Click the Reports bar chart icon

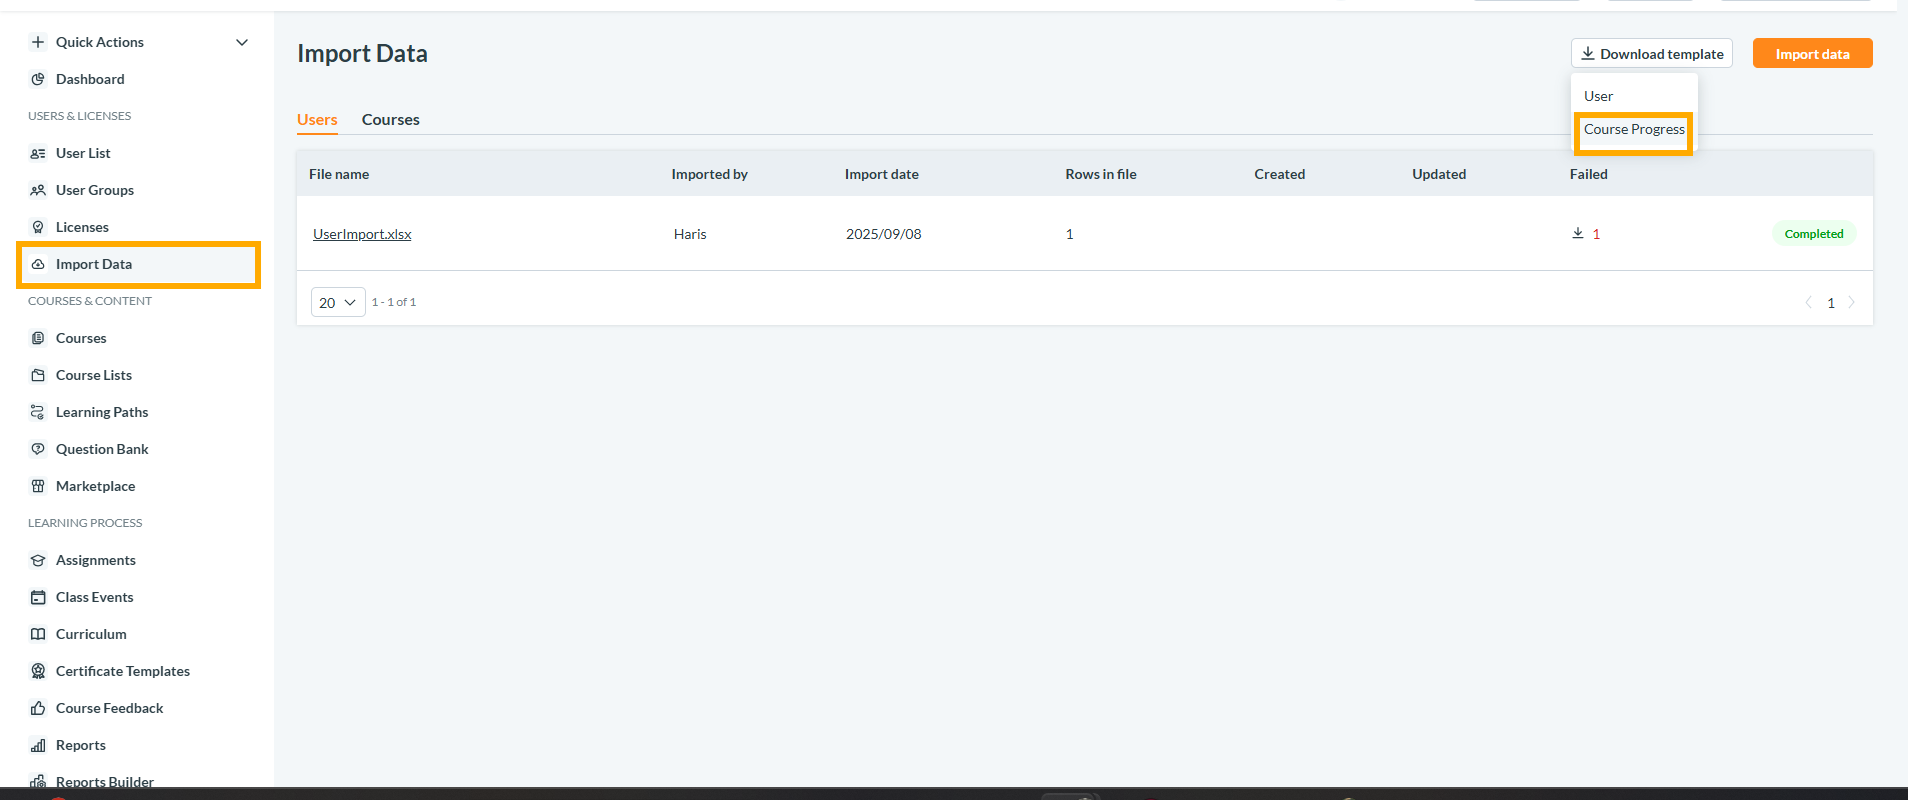(x=38, y=745)
